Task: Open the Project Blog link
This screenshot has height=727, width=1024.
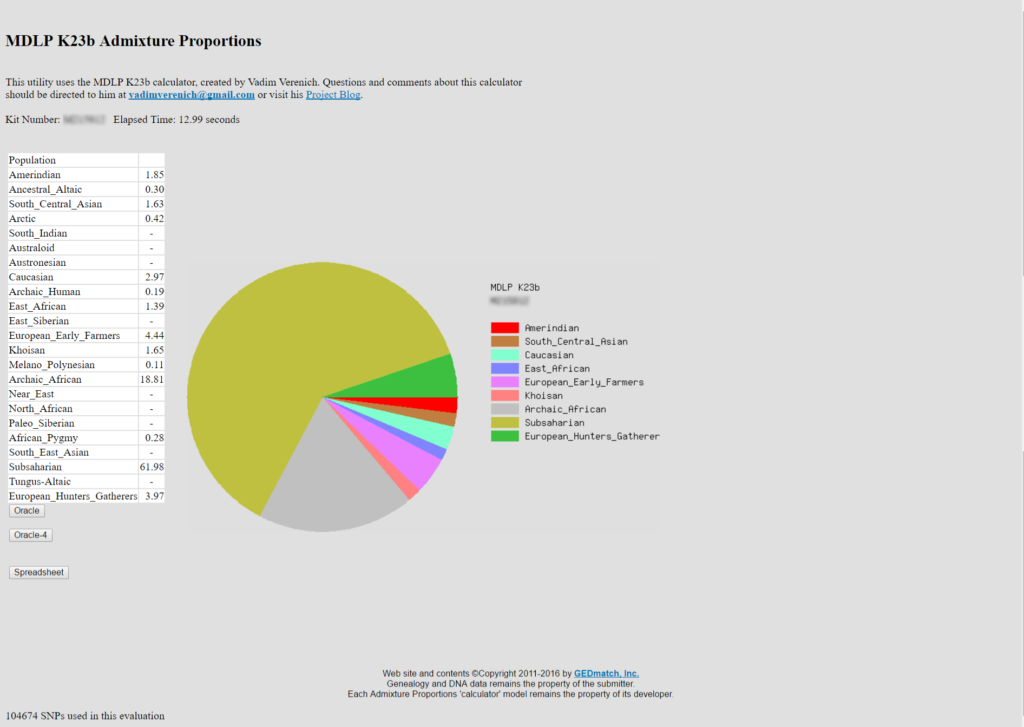Action: 333,94
